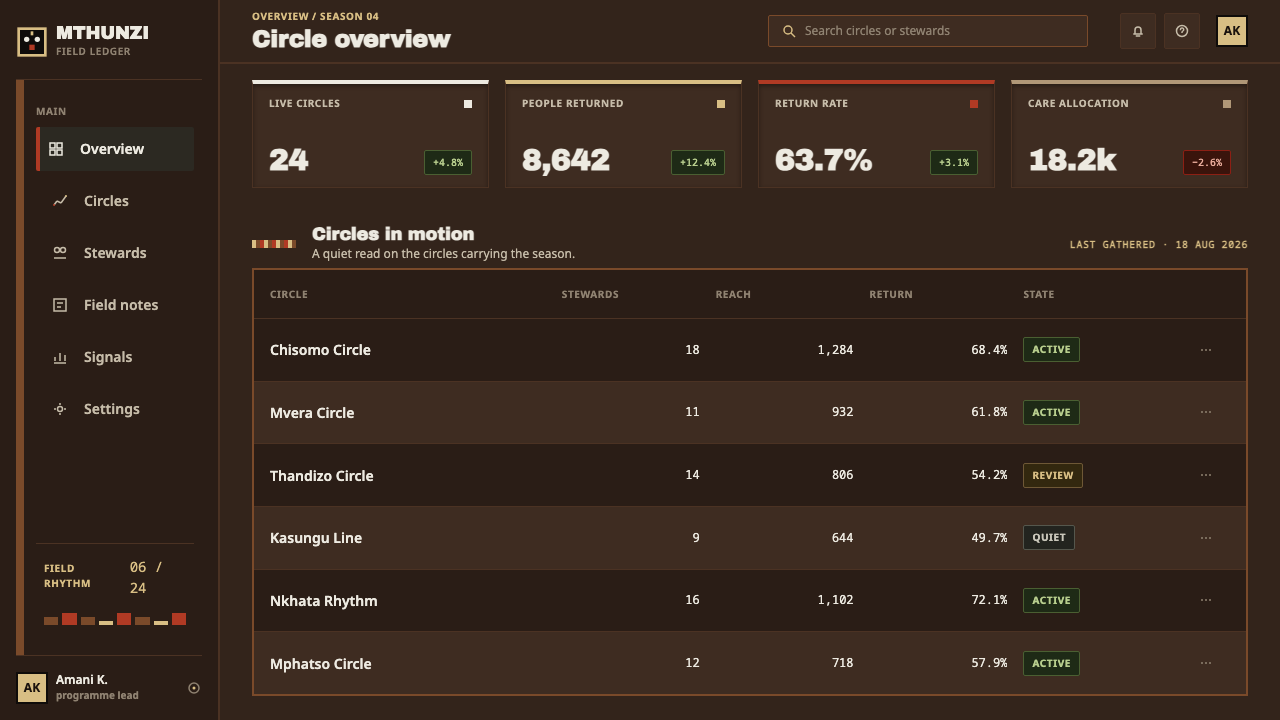
Task: Click the Return Rate red swatch
Action: 974,104
